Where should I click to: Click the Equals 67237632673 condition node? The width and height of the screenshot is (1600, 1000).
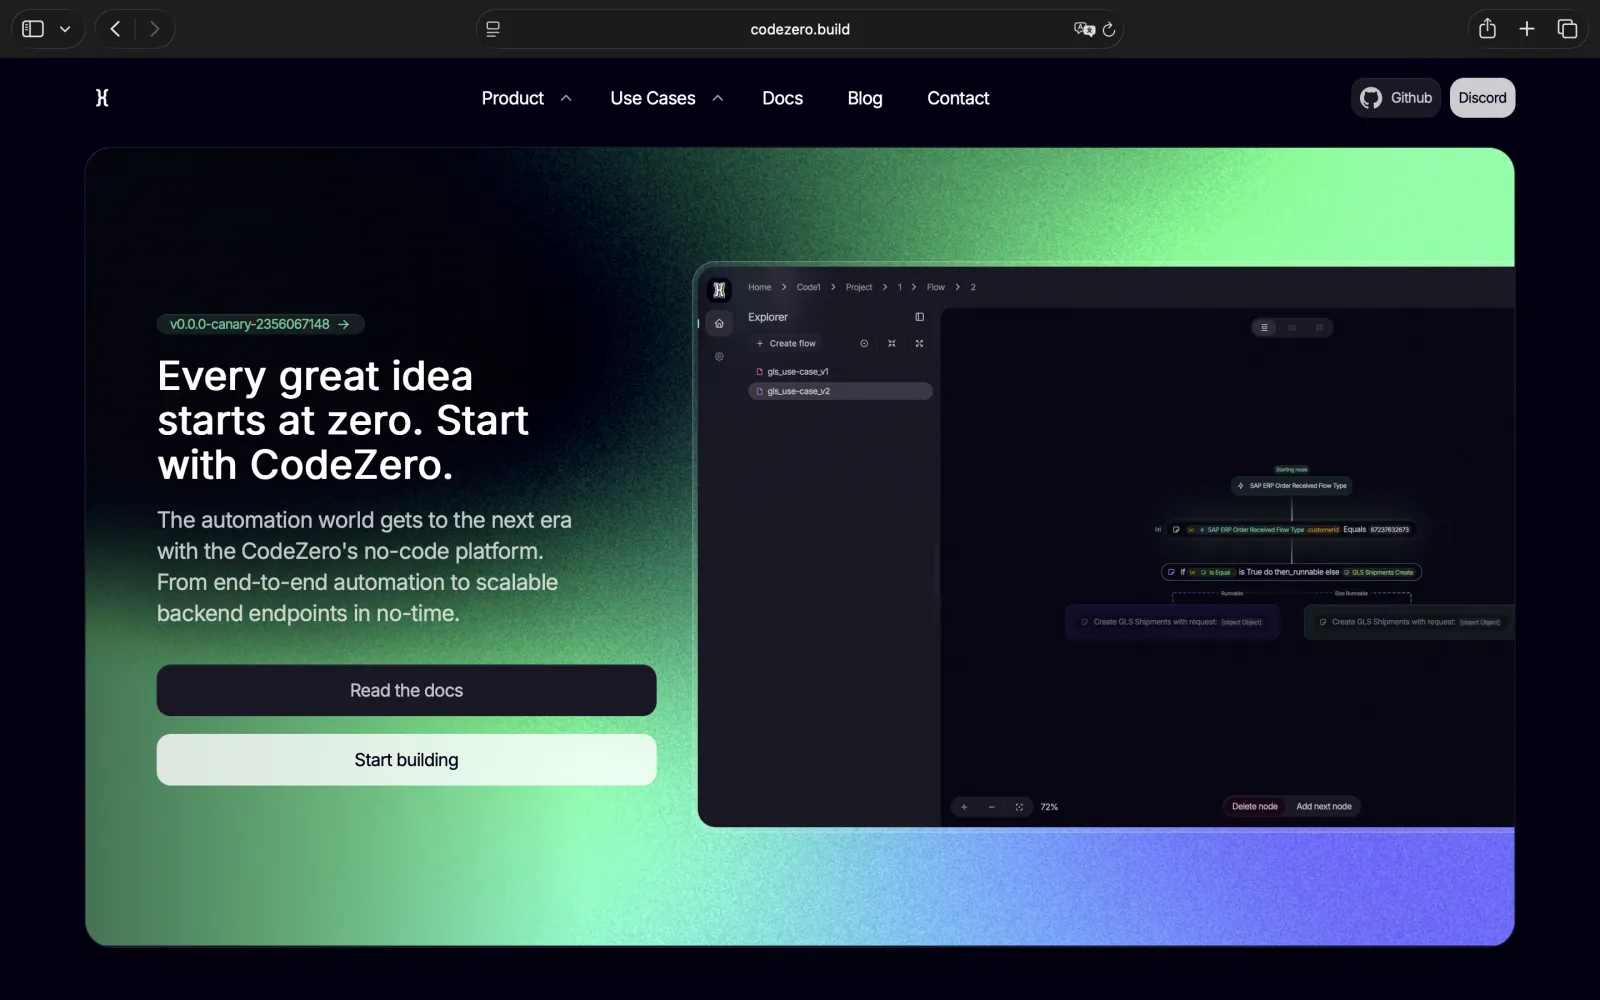point(1291,530)
